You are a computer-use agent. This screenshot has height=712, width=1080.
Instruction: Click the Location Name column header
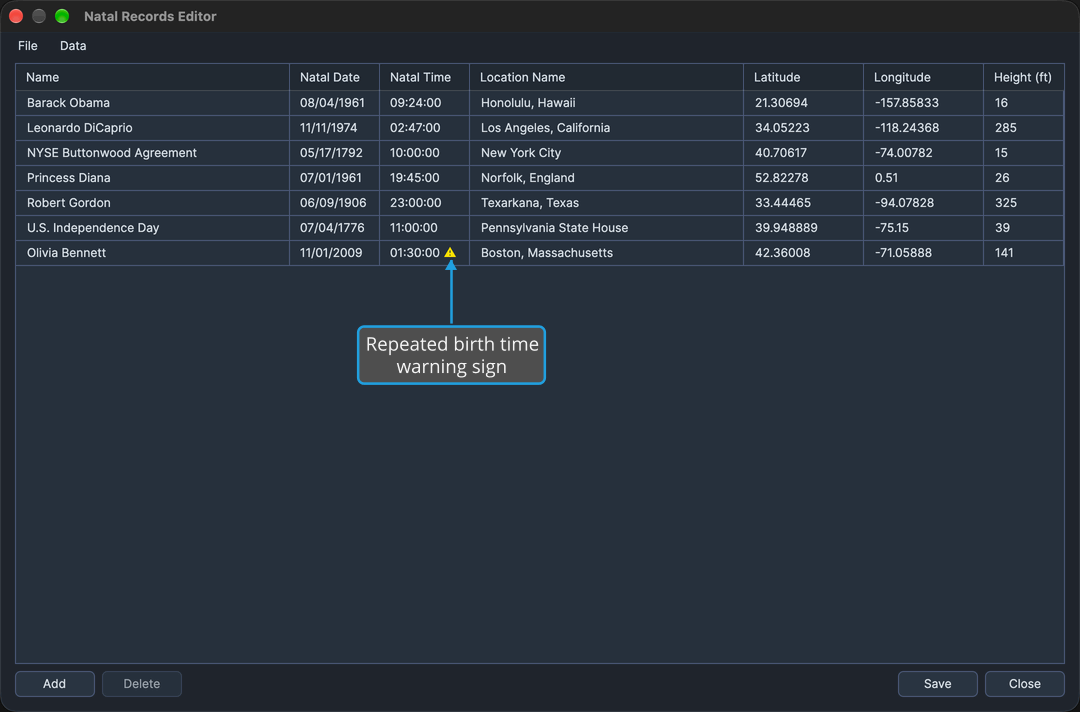607,77
